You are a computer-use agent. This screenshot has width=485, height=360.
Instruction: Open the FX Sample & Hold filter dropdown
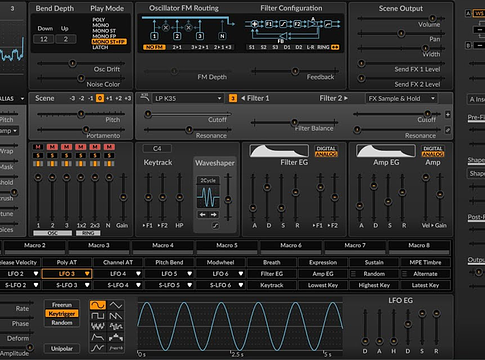pos(401,98)
